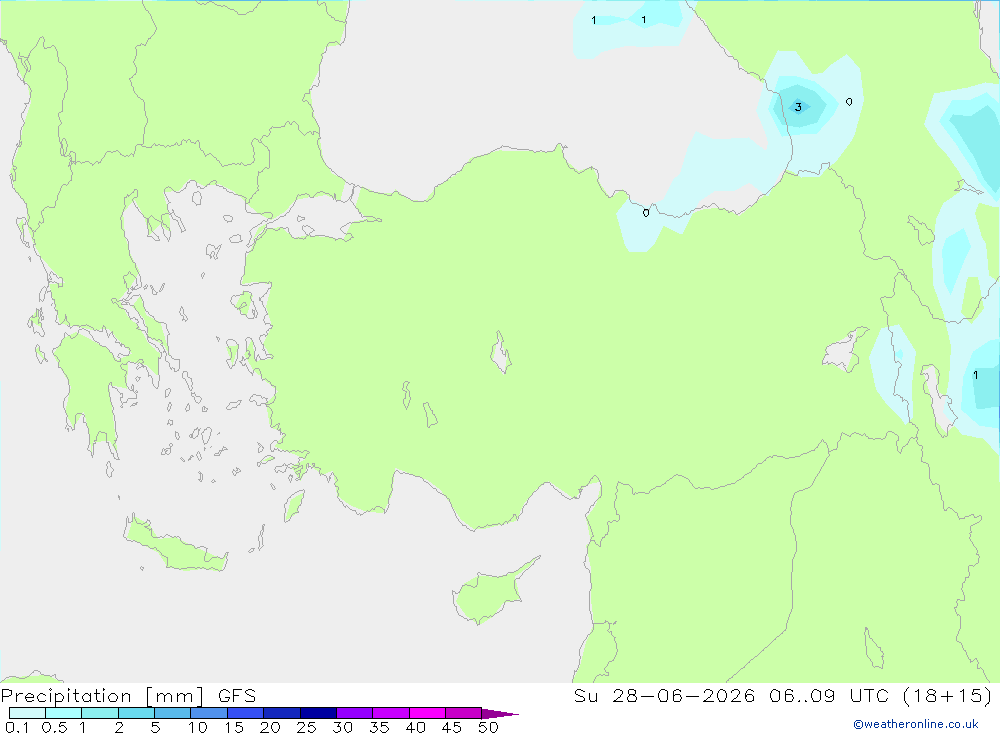Click the 0.1–0.5 mm palest cyan legend swatch
The height and width of the screenshot is (733, 1000).
point(27,713)
